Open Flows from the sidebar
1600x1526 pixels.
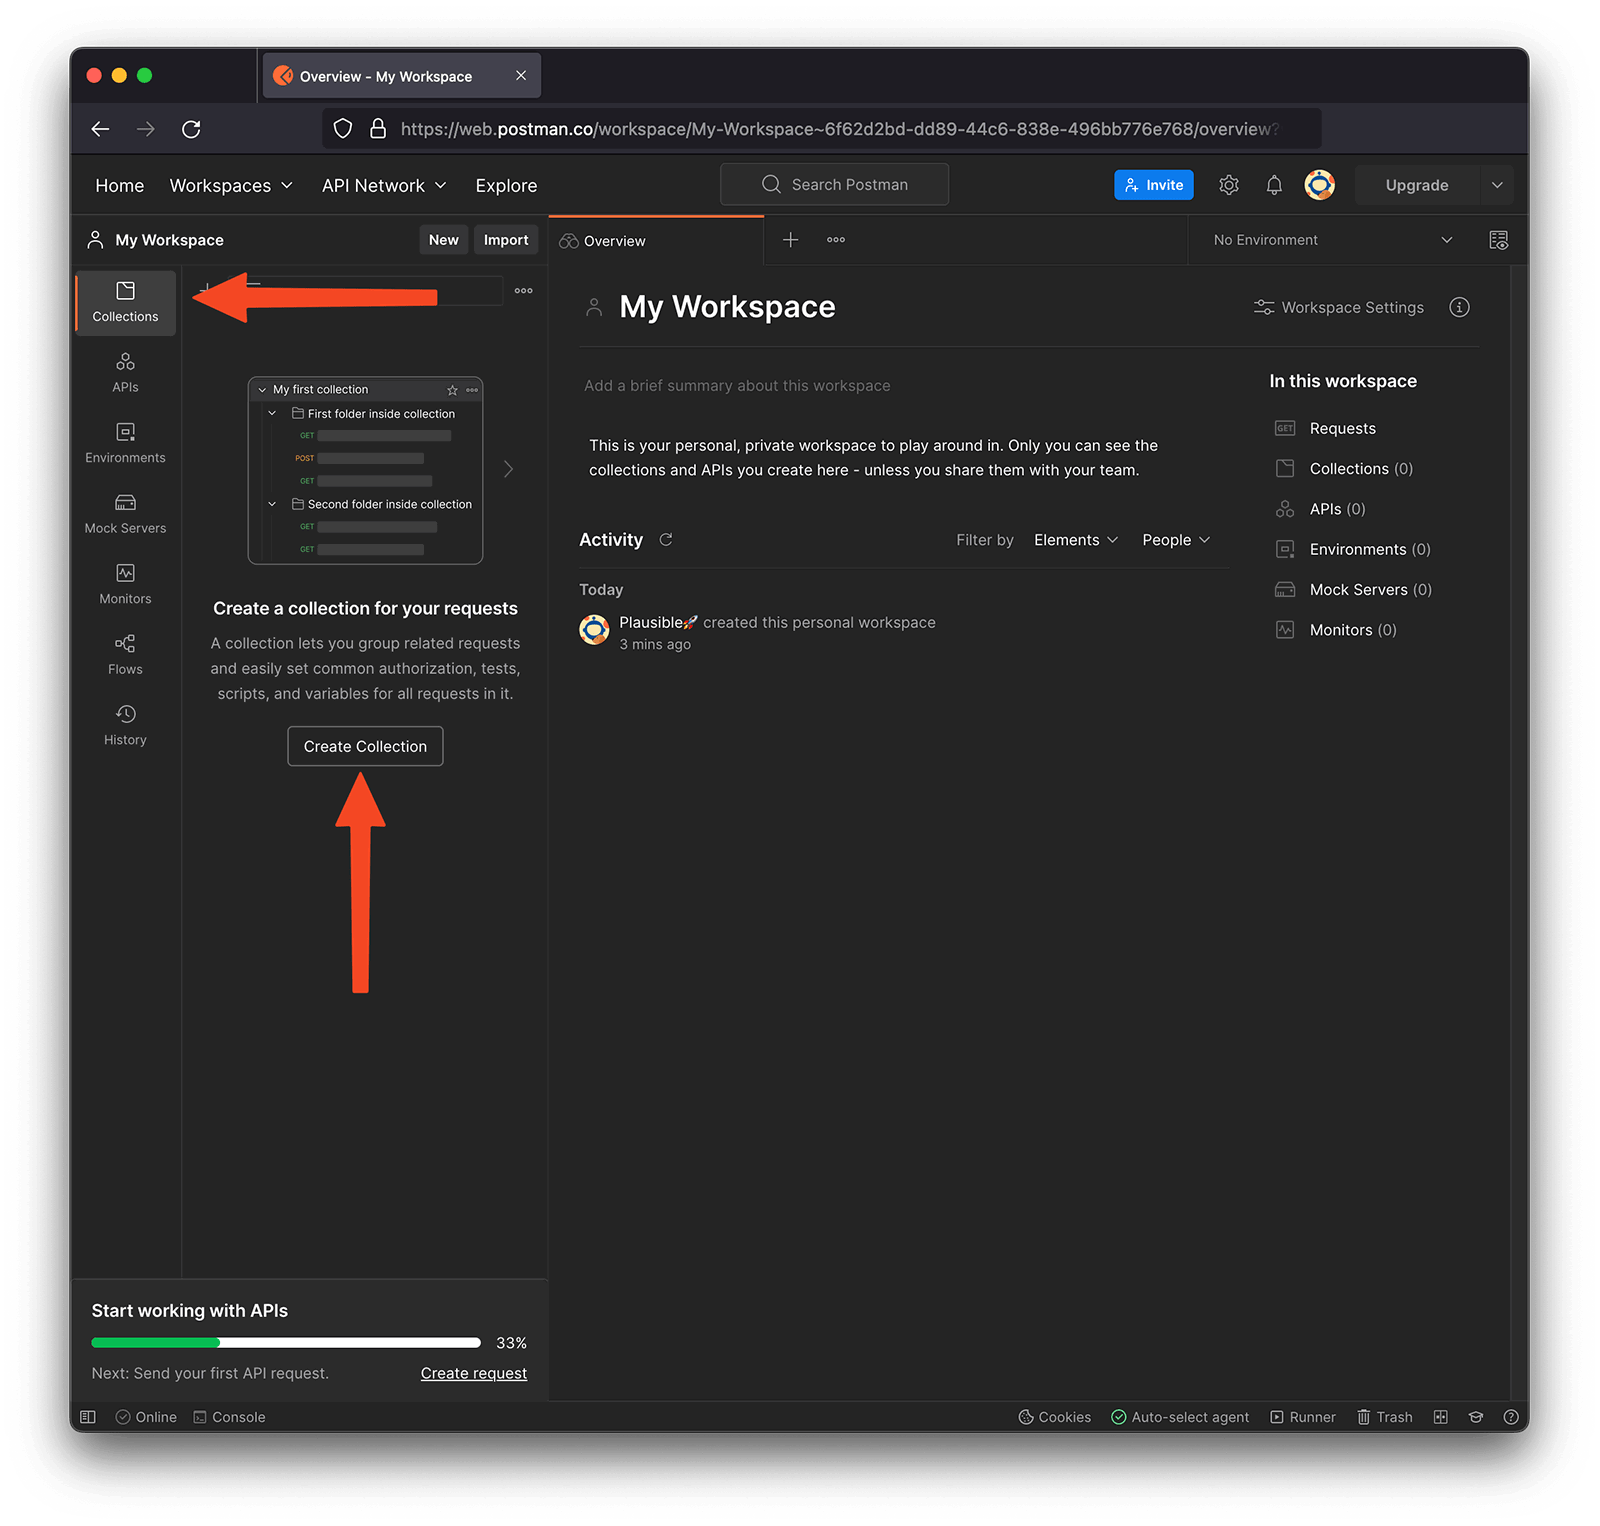pyautogui.click(x=125, y=655)
